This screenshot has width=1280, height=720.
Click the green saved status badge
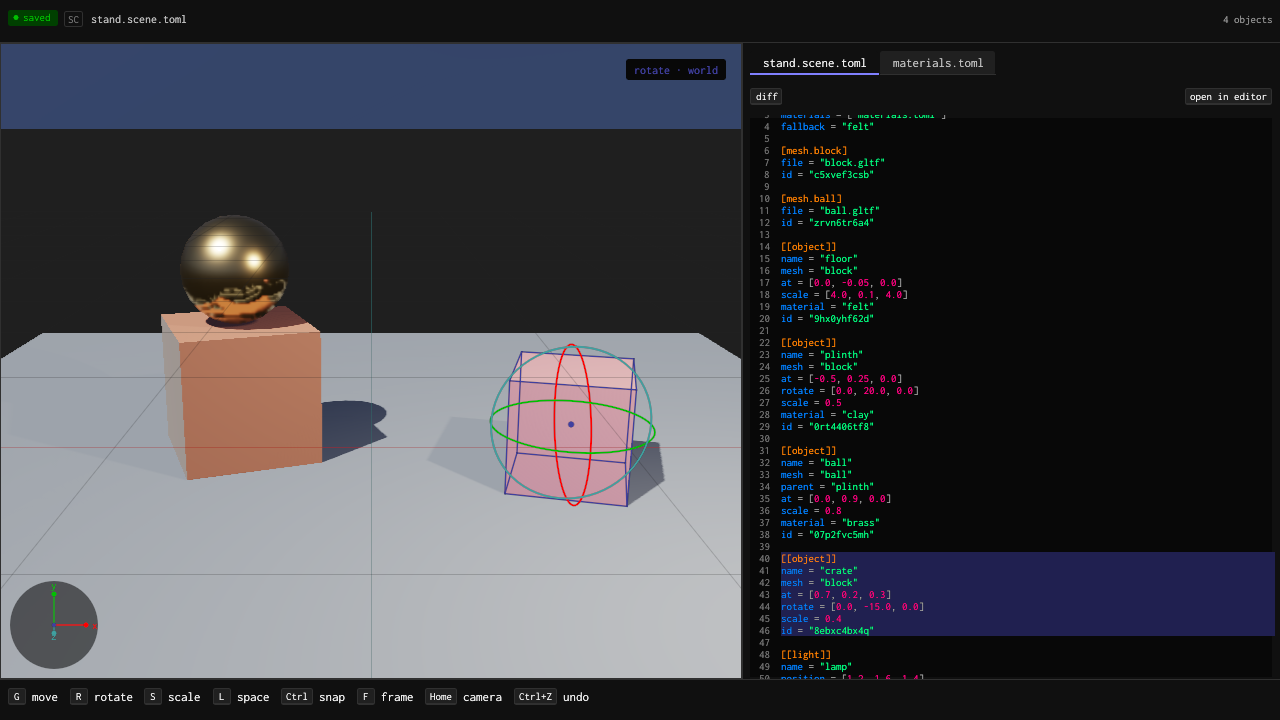[x=33, y=18]
